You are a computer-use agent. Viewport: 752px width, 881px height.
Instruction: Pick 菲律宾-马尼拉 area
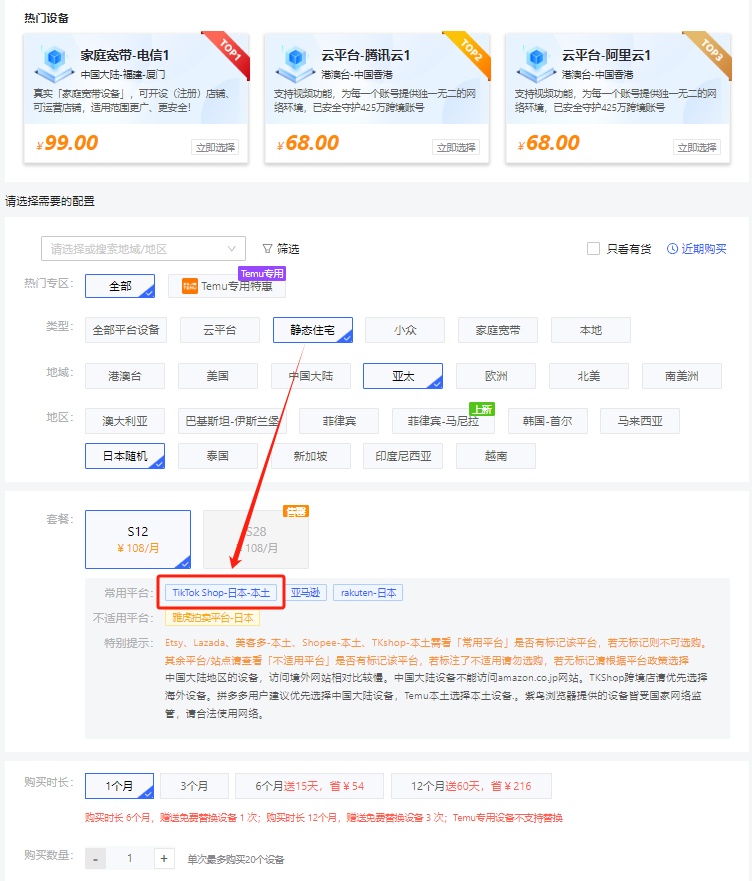click(x=443, y=421)
